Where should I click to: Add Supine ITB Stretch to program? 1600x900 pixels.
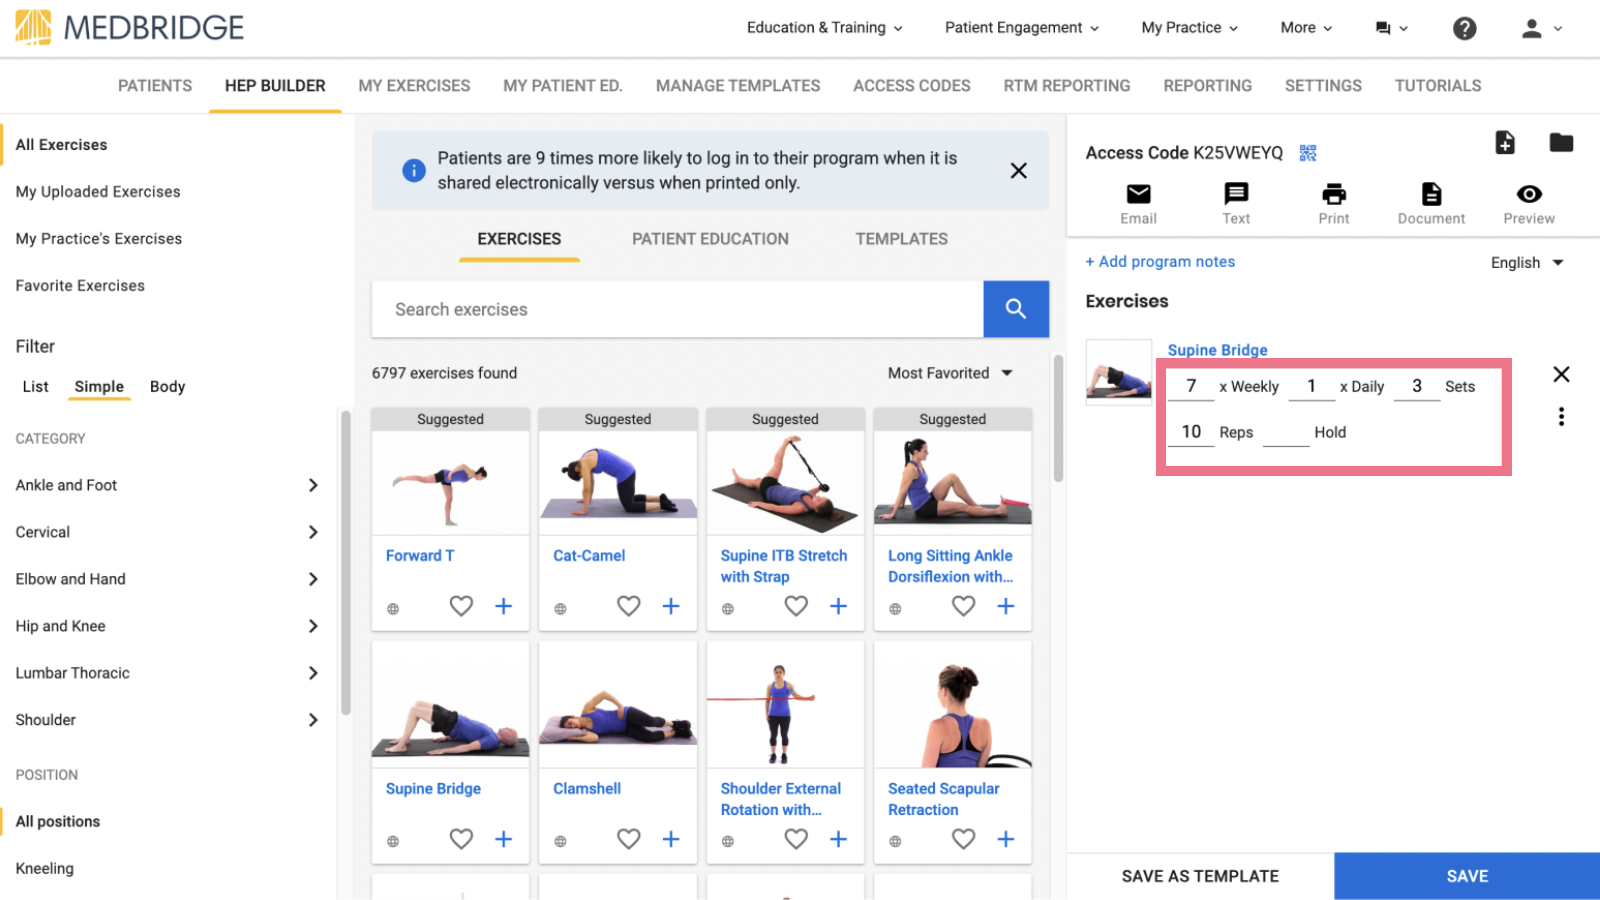coord(839,606)
